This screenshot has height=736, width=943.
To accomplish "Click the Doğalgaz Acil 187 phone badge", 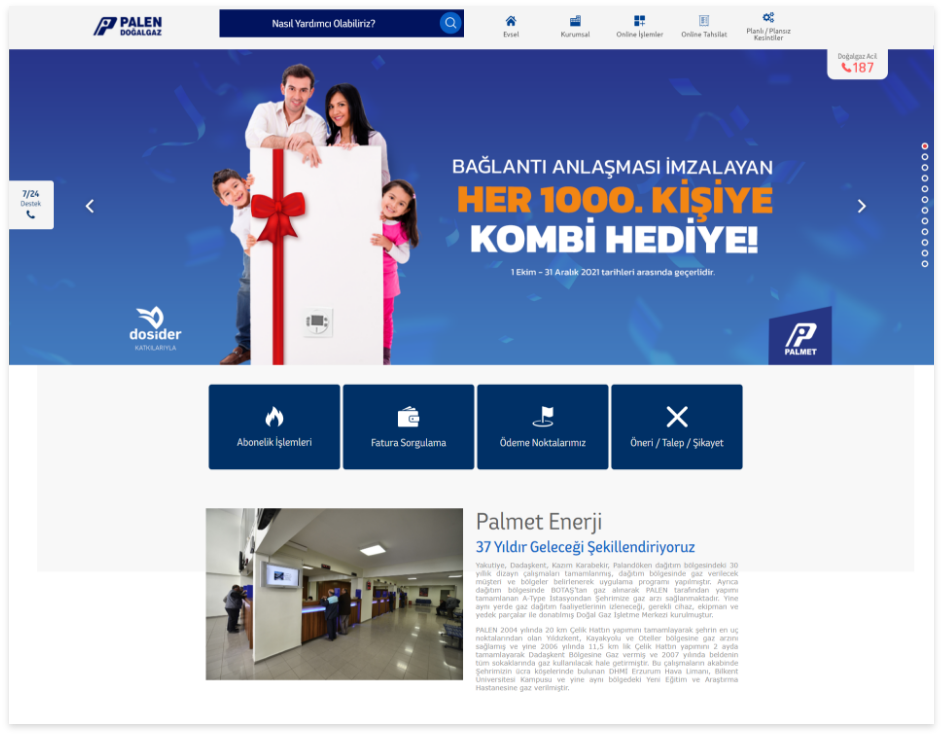I will point(857,63).
